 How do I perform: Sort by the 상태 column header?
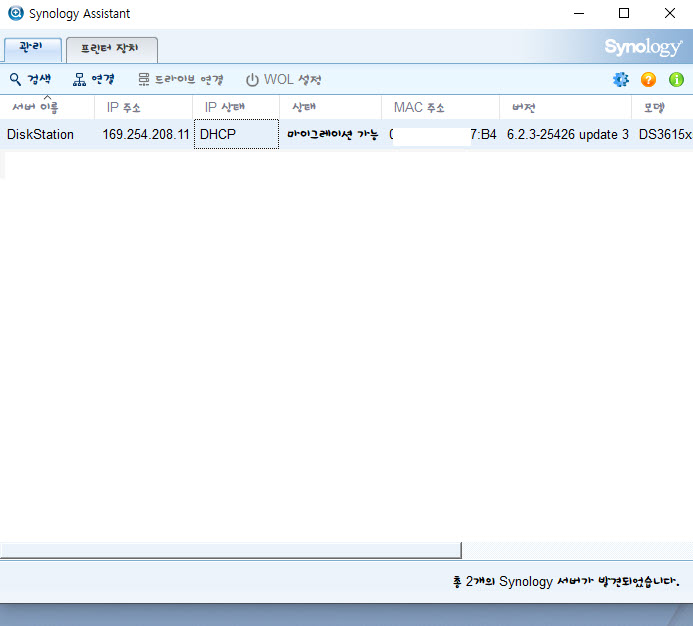tap(331, 107)
